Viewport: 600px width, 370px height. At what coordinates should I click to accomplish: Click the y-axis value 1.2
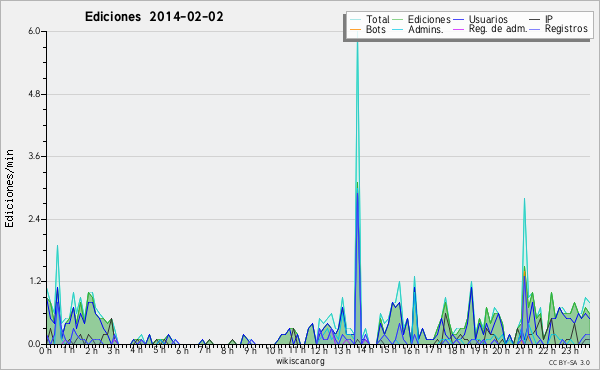click(34, 282)
